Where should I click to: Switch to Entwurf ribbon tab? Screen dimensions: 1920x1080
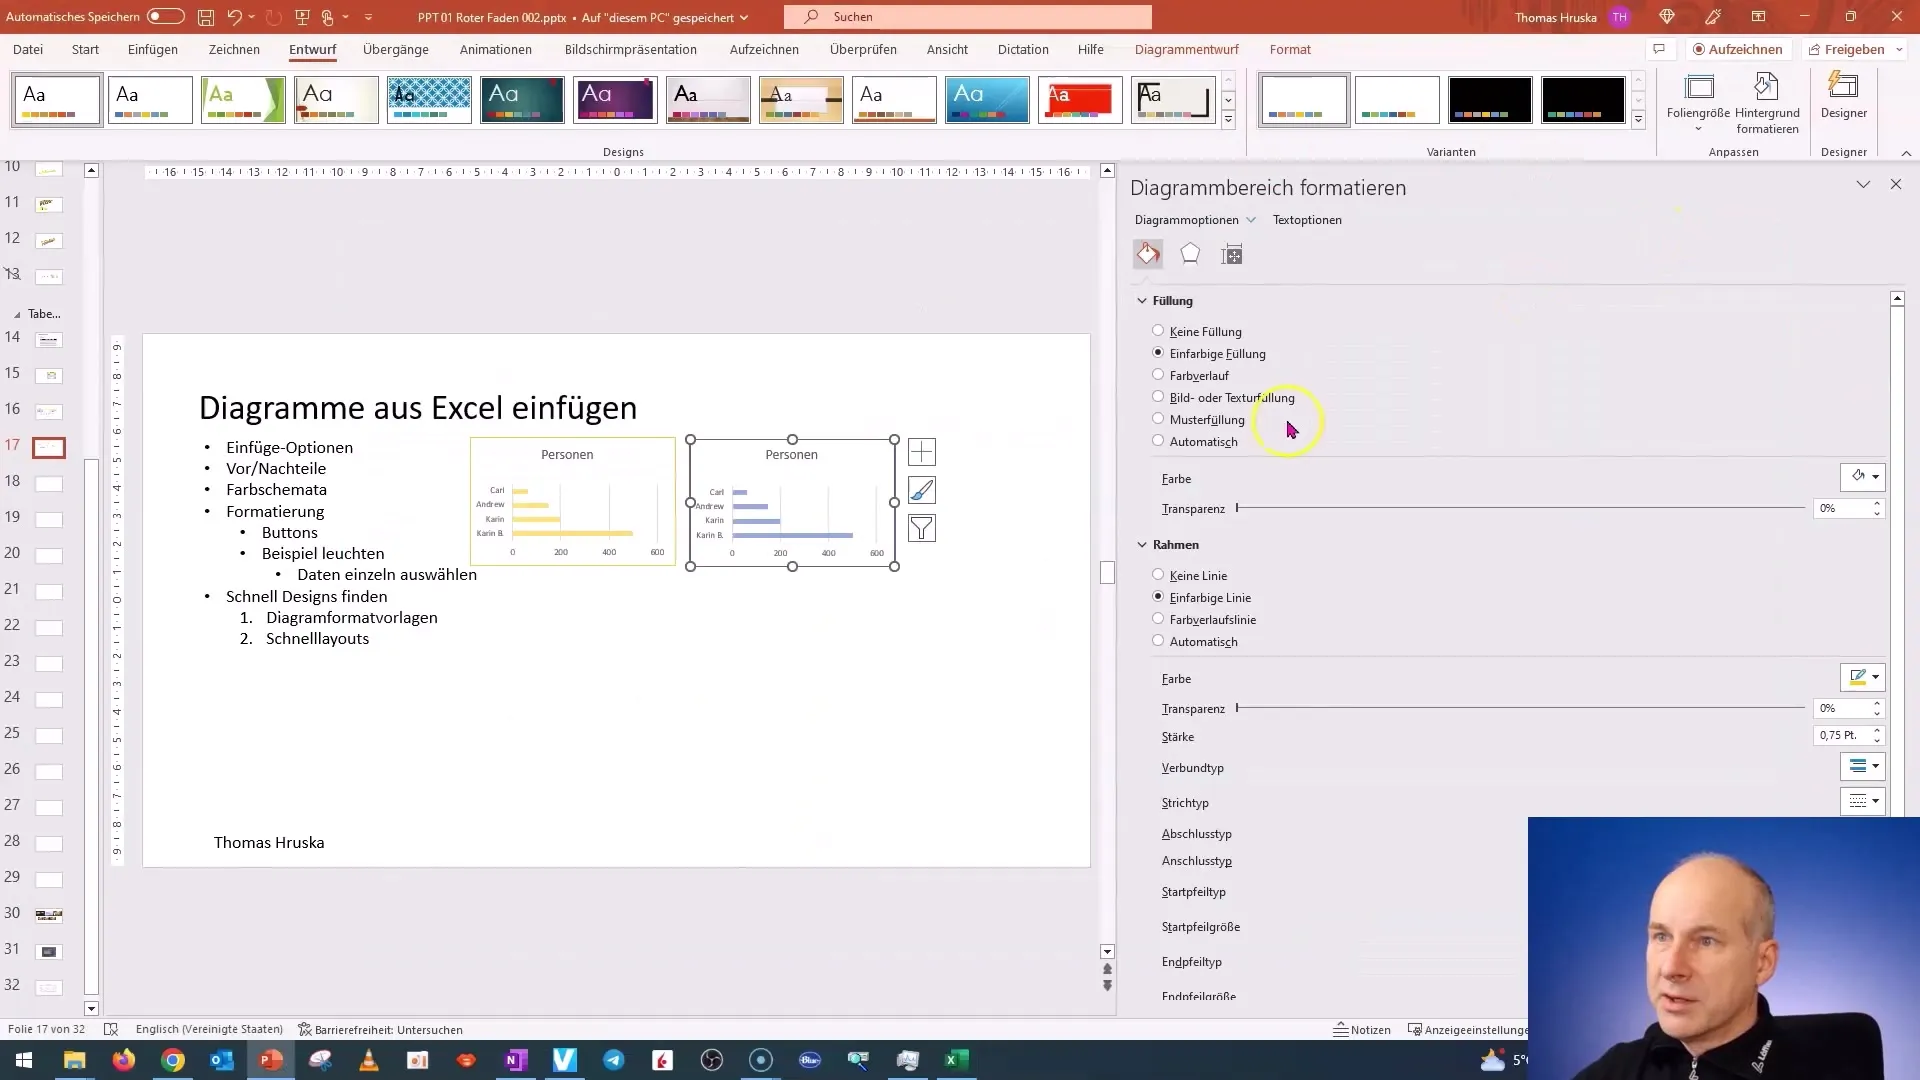coord(313,49)
